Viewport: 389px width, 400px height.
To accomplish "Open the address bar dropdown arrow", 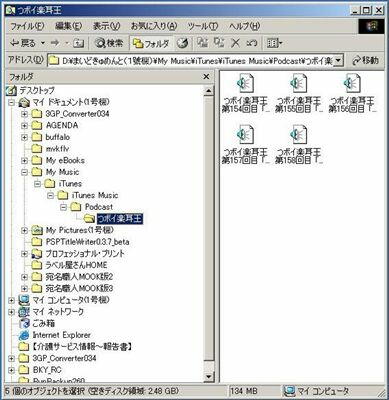I will coord(338,61).
